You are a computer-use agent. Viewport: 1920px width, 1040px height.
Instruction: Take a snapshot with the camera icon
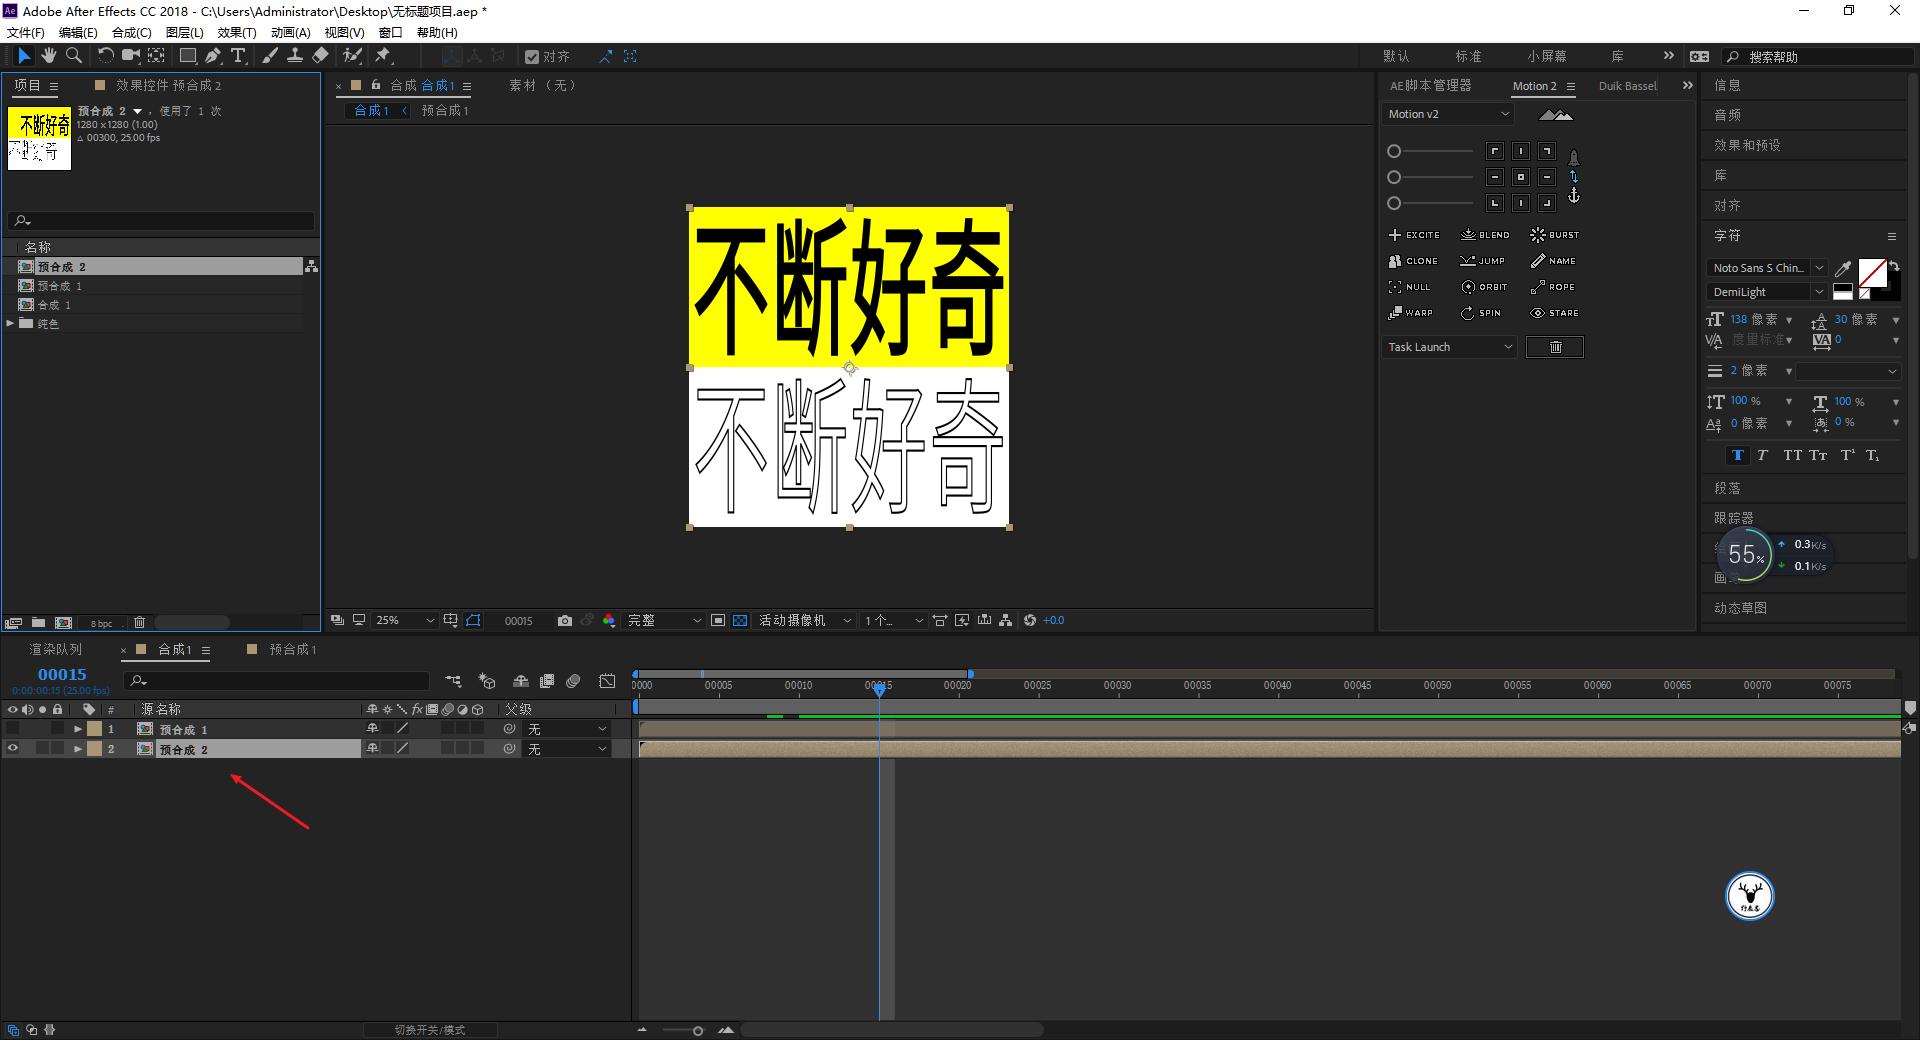[x=565, y=620]
